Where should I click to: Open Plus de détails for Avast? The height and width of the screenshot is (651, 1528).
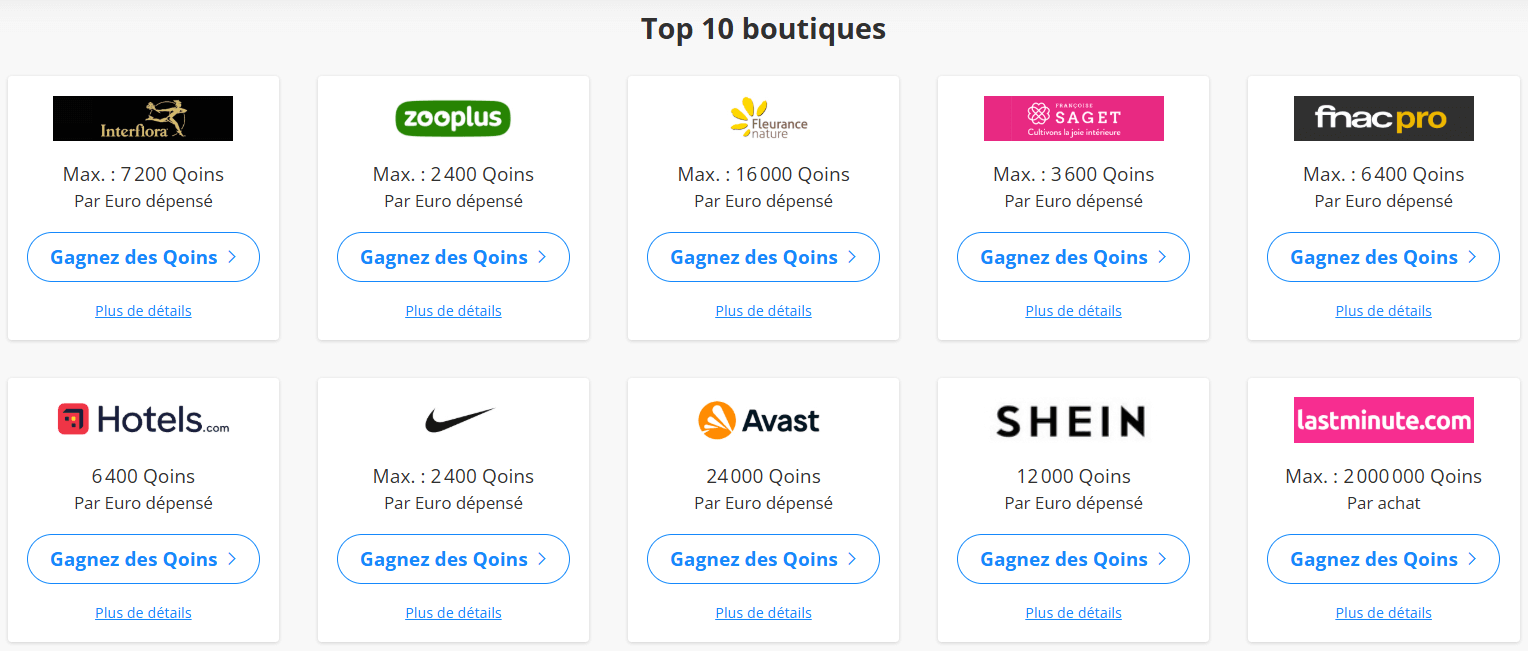(x=762, y=612)
